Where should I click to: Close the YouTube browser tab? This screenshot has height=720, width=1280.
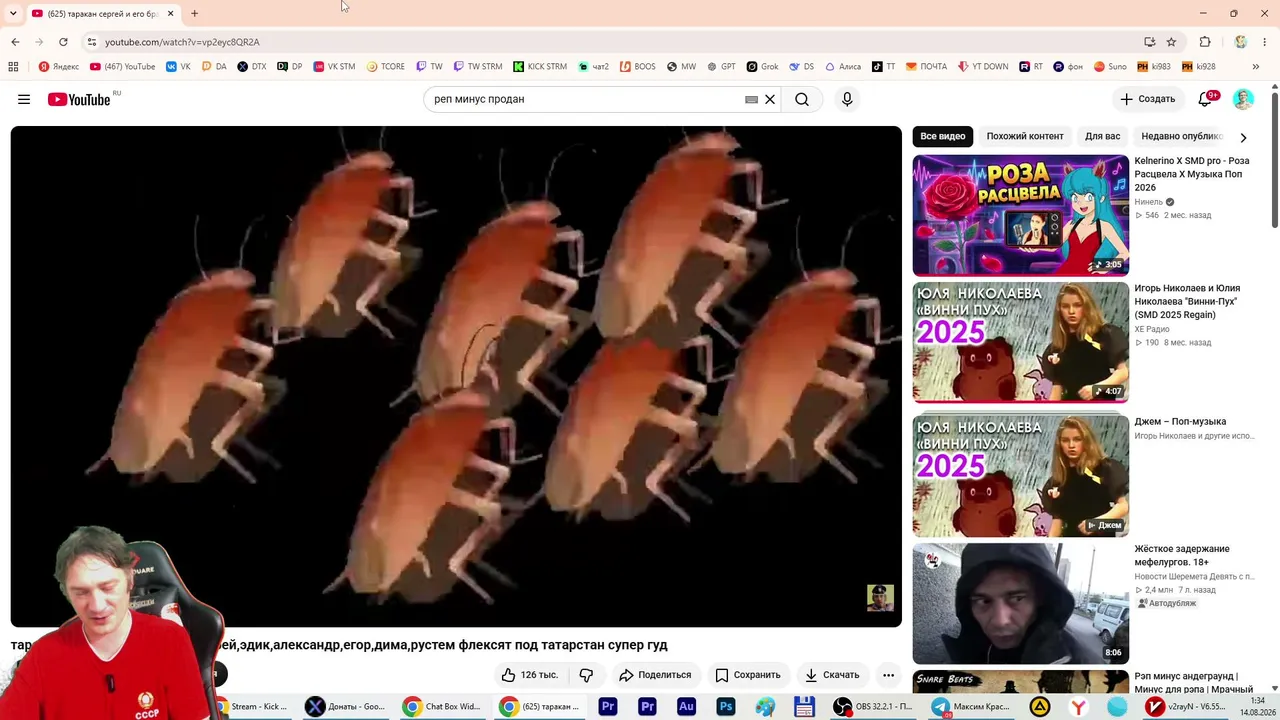point(170,13)
